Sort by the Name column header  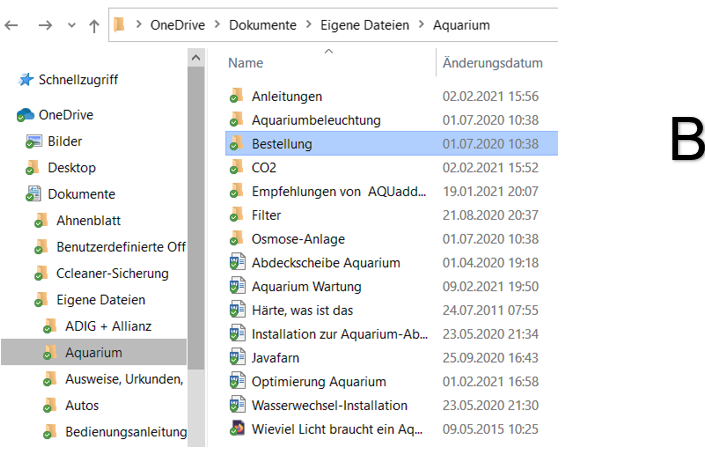tap(245, 63)
